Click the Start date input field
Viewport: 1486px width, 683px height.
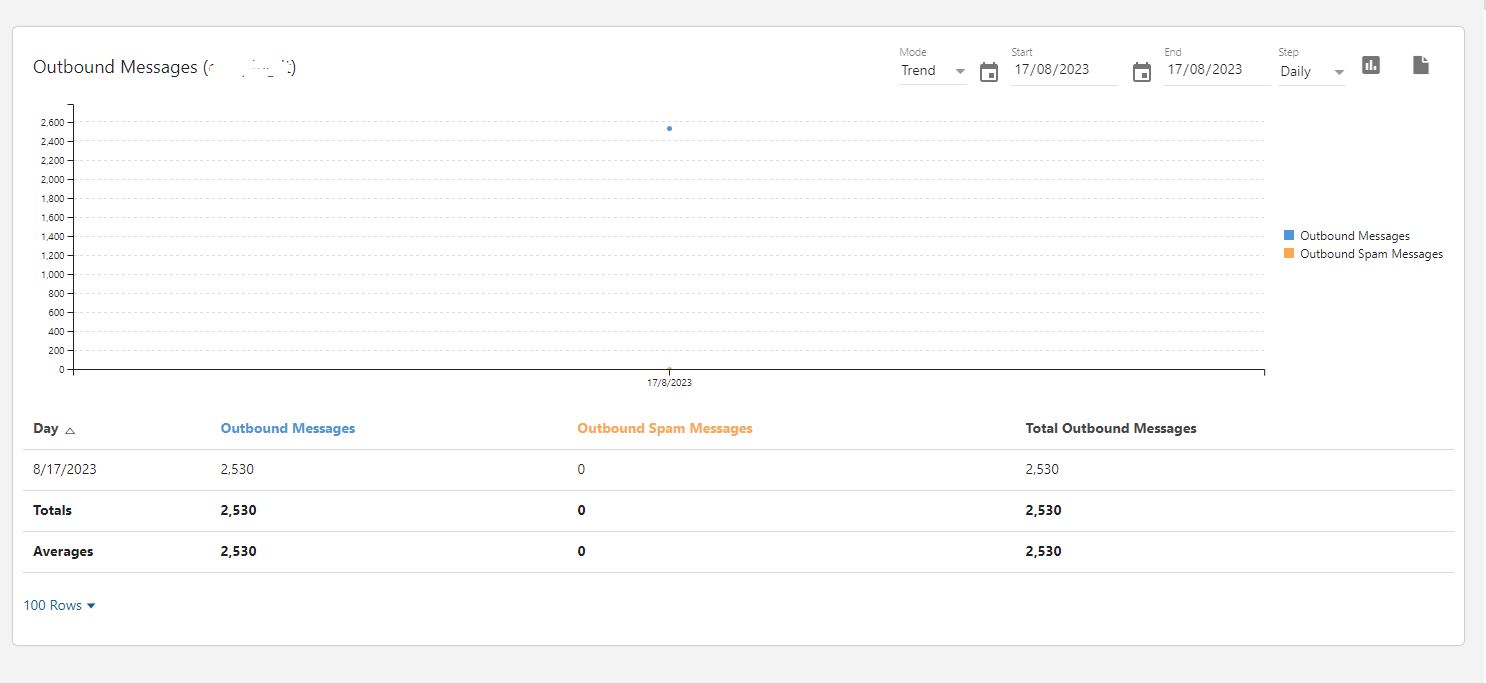point(1063,70)
